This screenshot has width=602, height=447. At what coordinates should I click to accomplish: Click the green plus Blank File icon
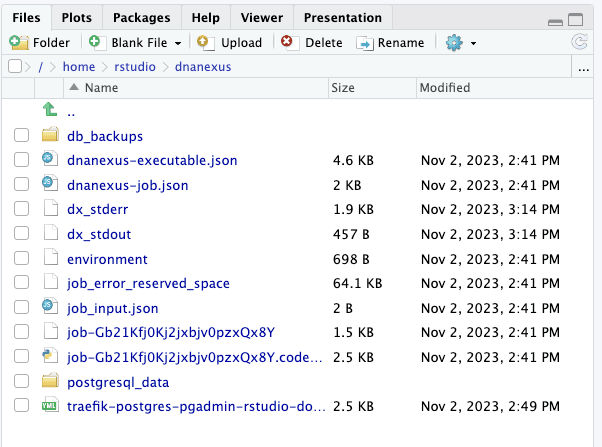pyautogui.click(x=95, y=41)
